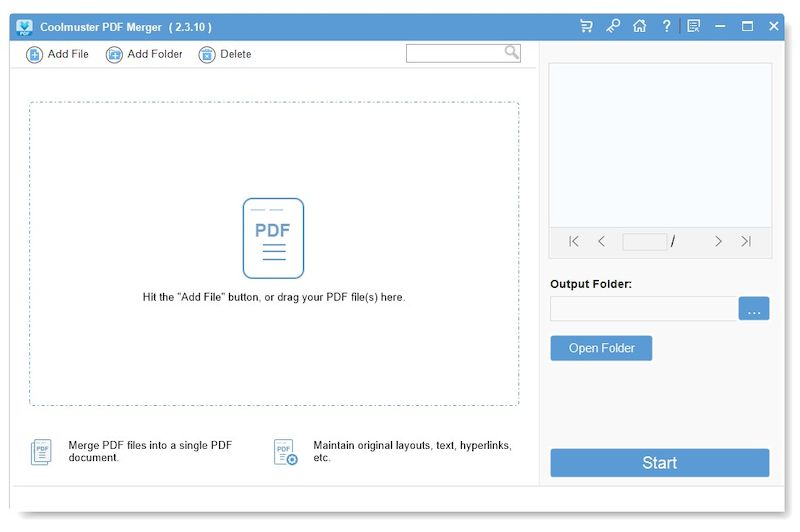This screenshot has width=800, height=532.
Task: Go to the home page icon
Action: click(x=639, y=26)
